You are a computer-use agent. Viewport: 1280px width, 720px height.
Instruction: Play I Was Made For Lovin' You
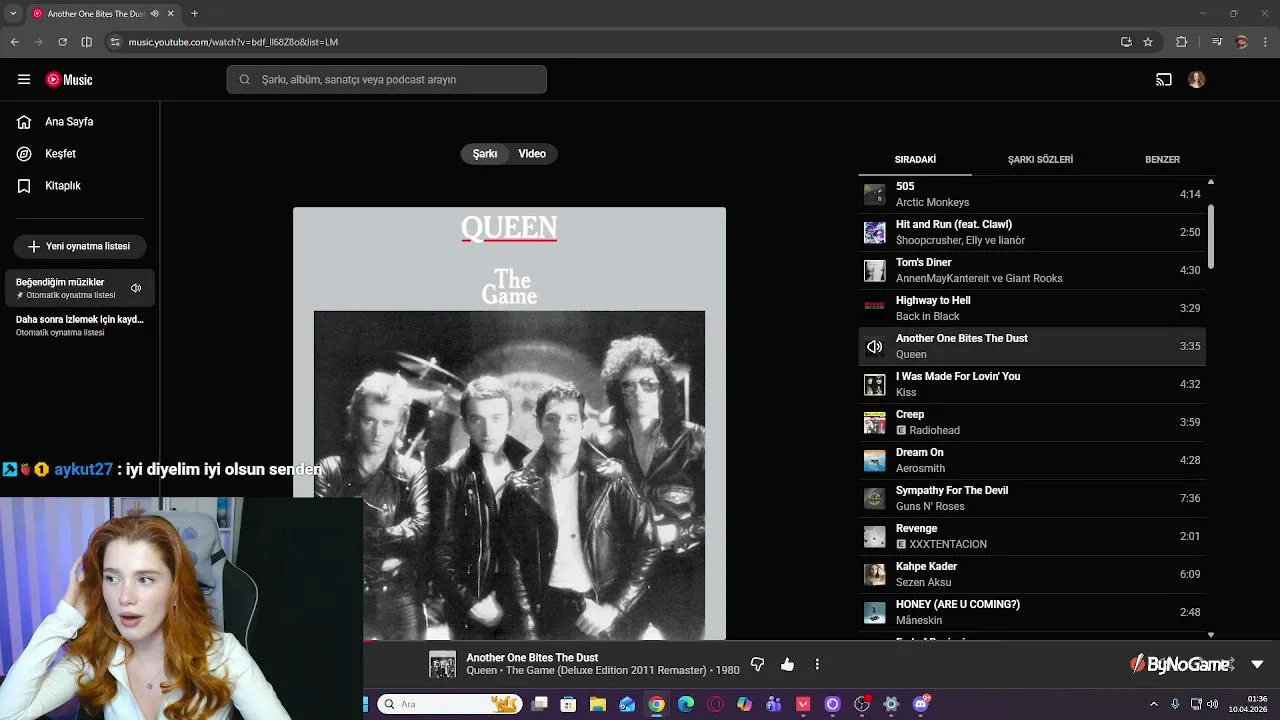point(1032,384)
